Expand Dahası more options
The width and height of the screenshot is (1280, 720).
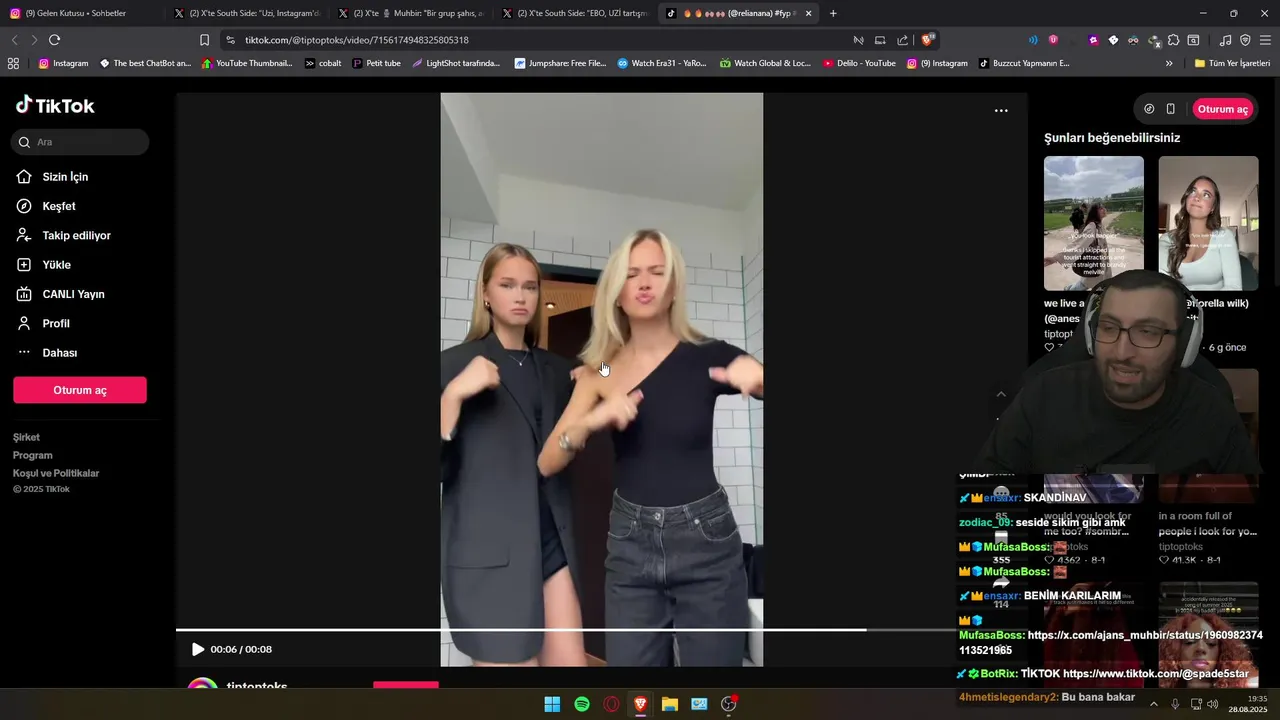click(46, 353)
